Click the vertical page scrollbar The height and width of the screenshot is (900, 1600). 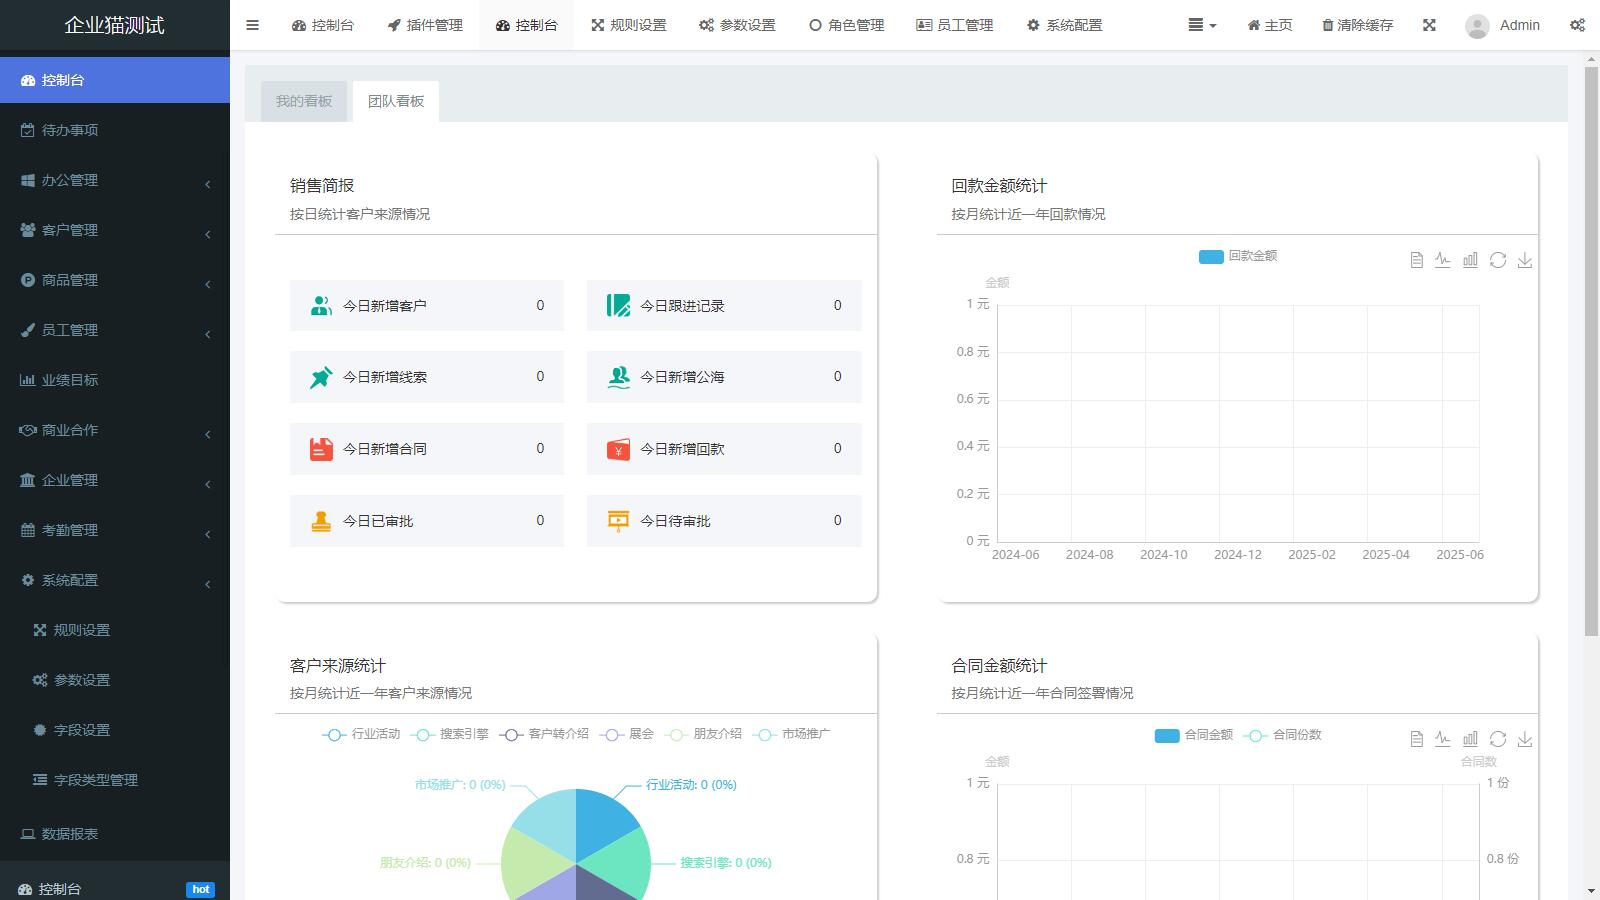pos(1591,350)
